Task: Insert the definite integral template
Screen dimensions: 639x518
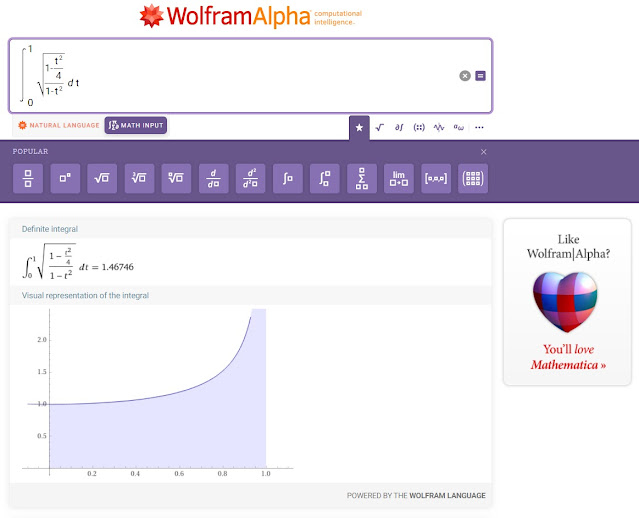Action: [324, 178]
